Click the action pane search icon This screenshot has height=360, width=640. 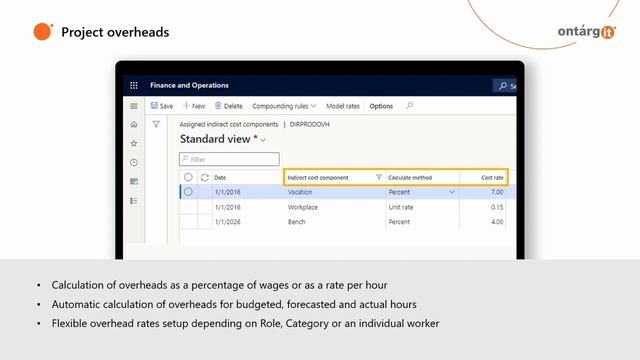pos(409,106)
